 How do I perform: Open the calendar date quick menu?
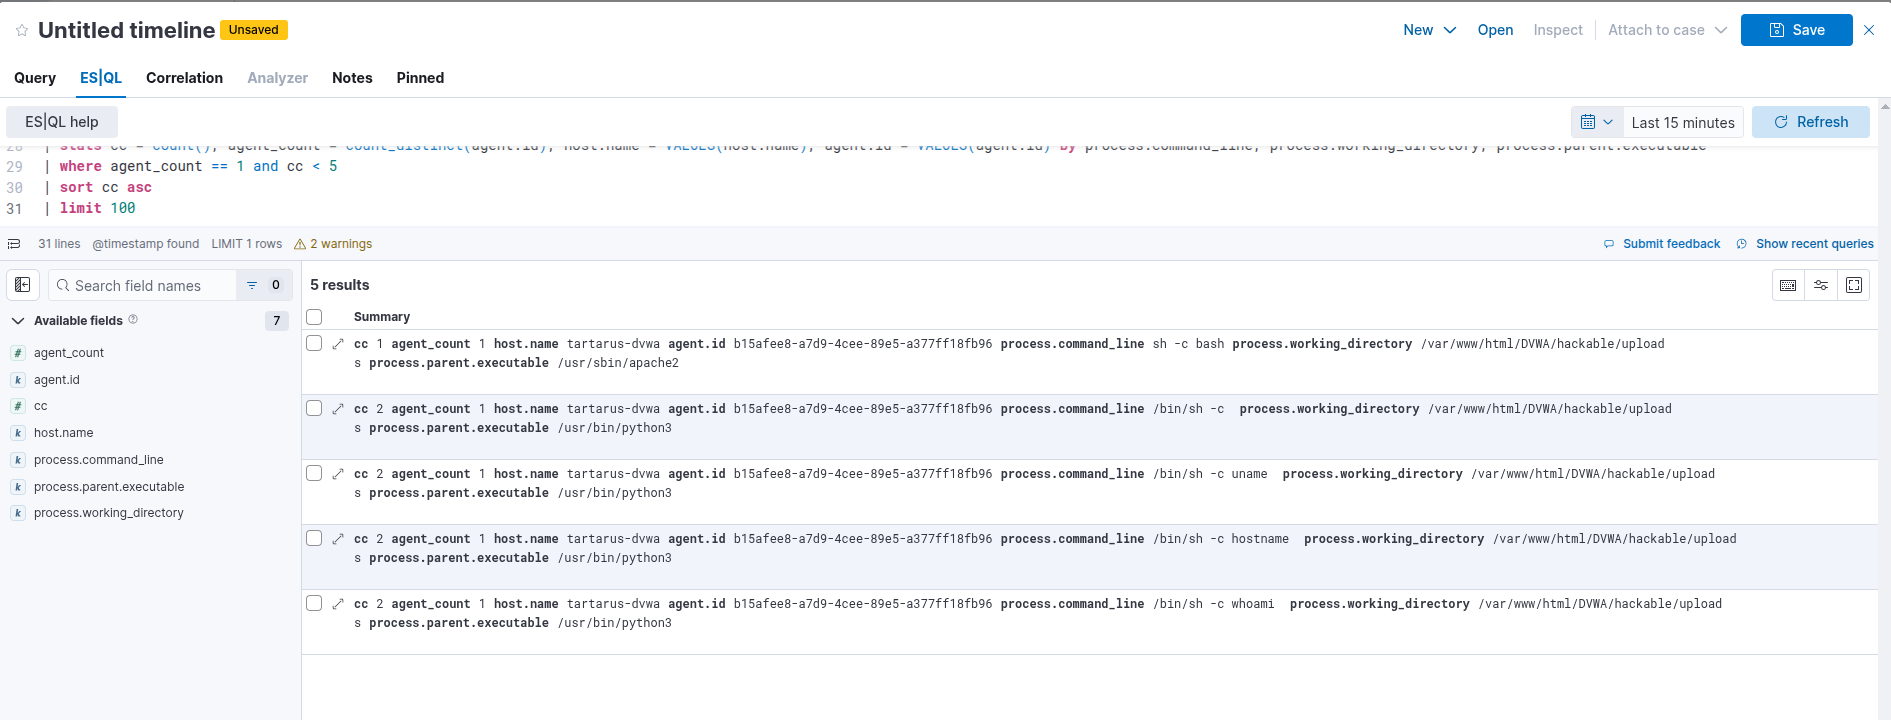point(1596,122)
